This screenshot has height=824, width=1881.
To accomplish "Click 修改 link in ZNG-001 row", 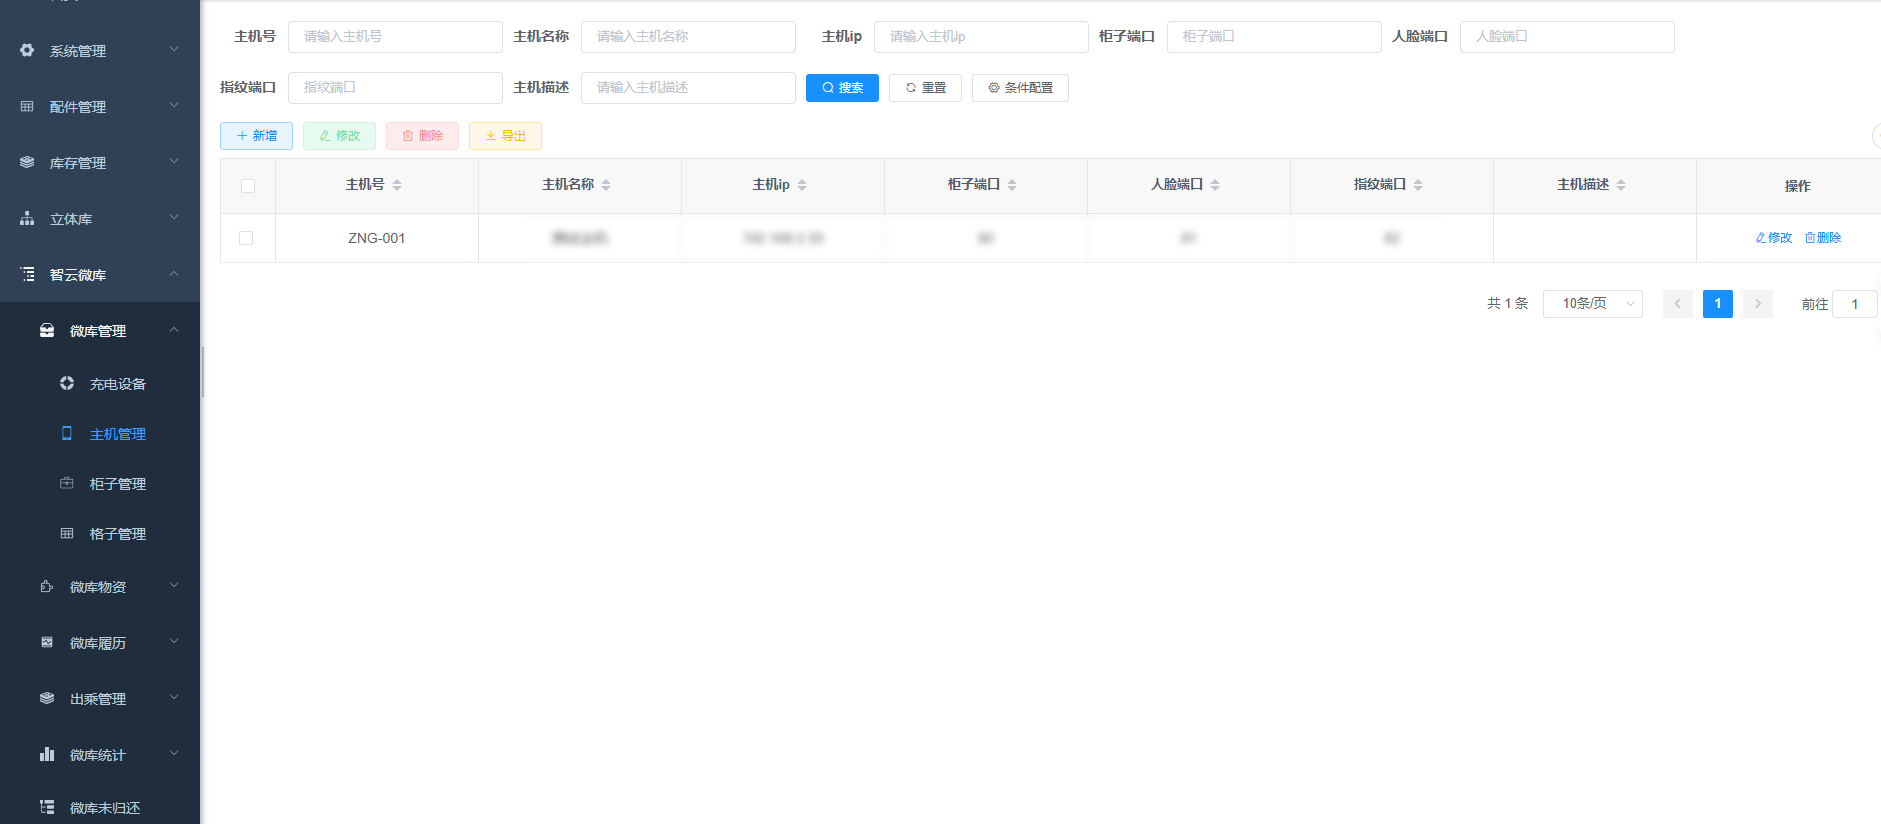I will pyautogui.click(x=1774, y=238).
